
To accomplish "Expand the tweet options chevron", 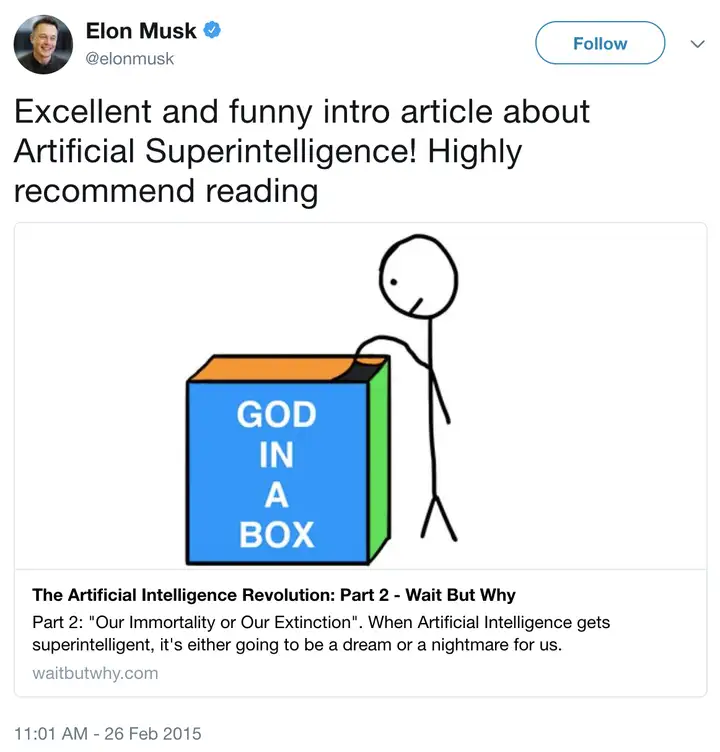I will (x=697, y=44).
